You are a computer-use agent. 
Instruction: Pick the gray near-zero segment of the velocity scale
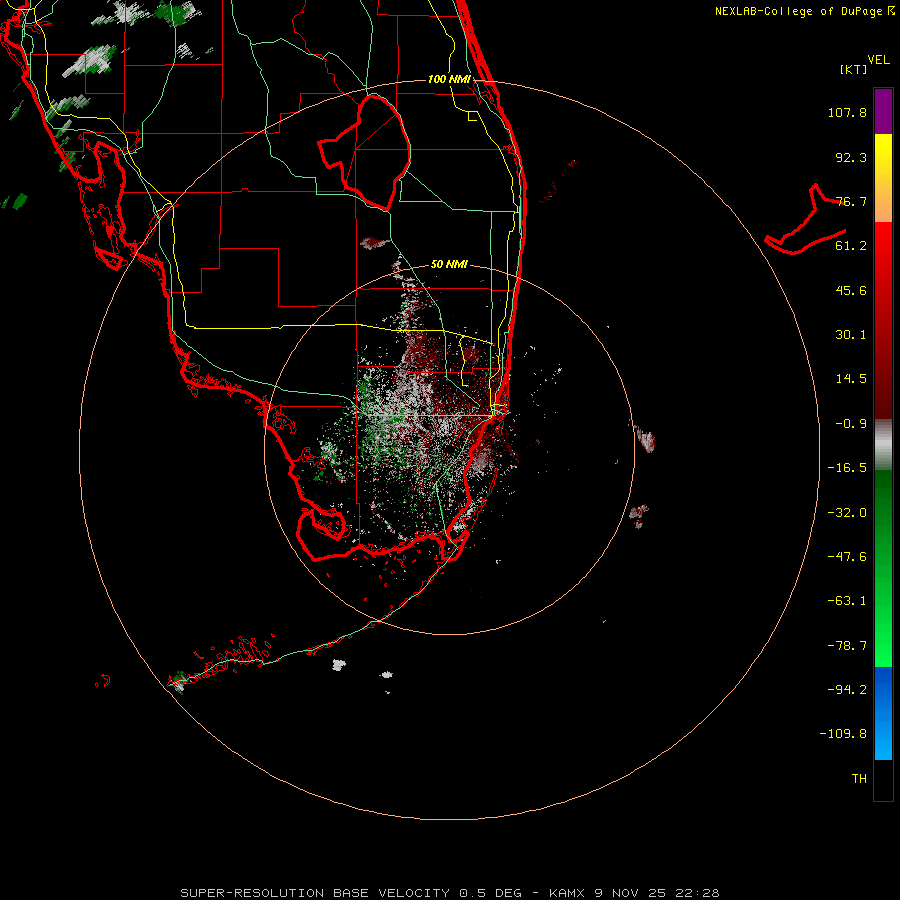click(883, 445)
